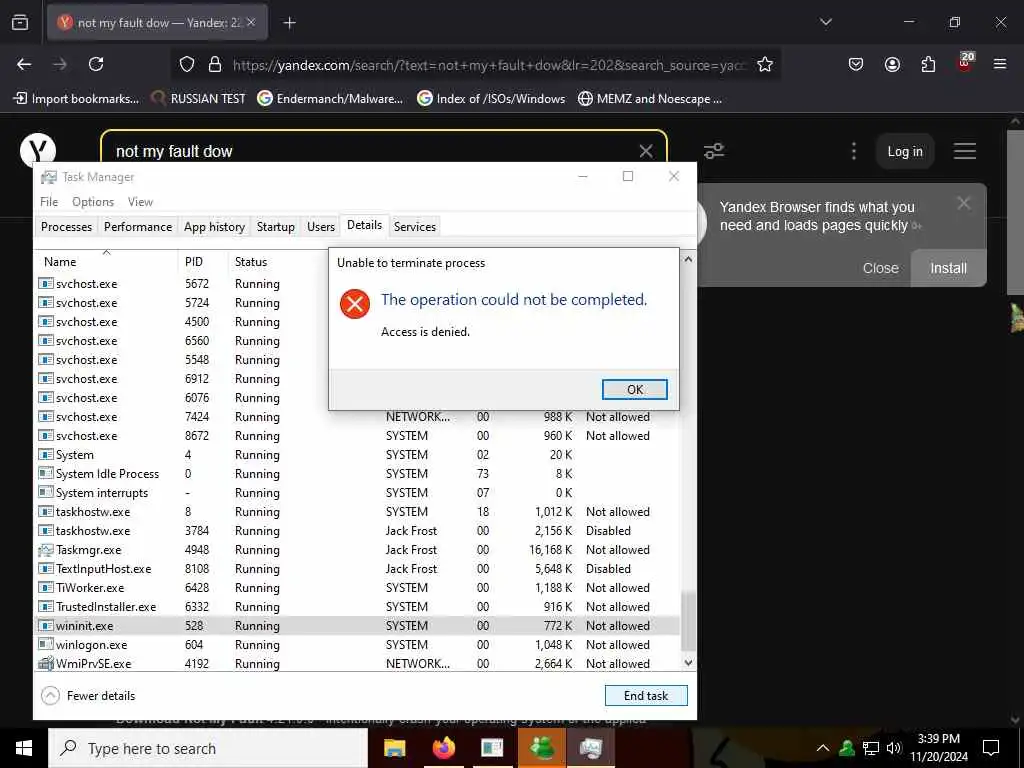
Task: Switch to the Services tab
Action: [x=415, y=227]
